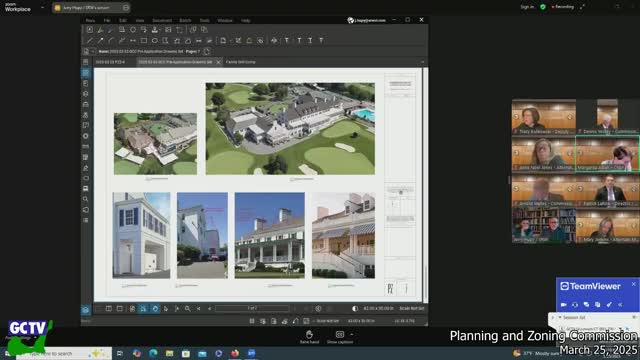Open the Search panel magnifier in sidebar

(x=85, y=199)
